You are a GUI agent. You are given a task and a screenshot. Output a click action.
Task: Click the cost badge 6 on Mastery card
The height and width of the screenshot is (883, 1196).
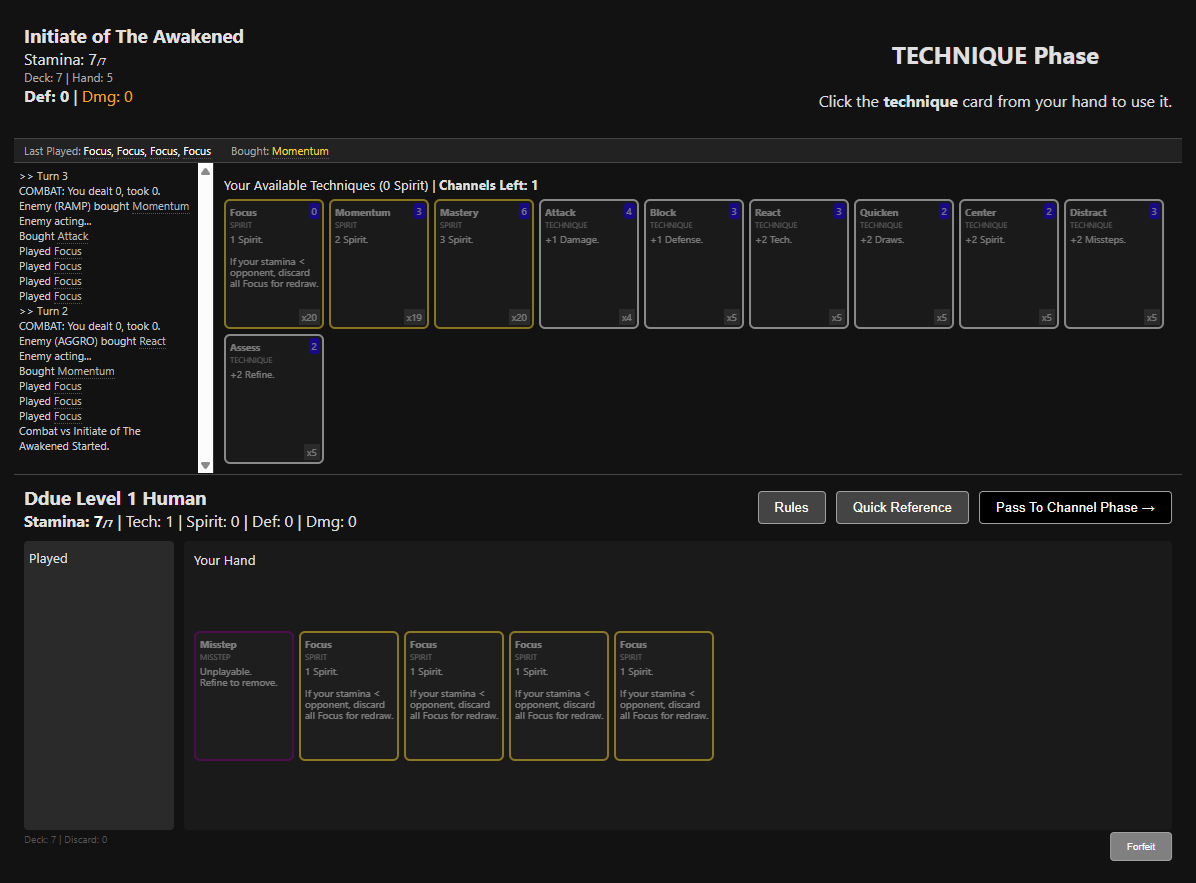(x=524, y=212)
